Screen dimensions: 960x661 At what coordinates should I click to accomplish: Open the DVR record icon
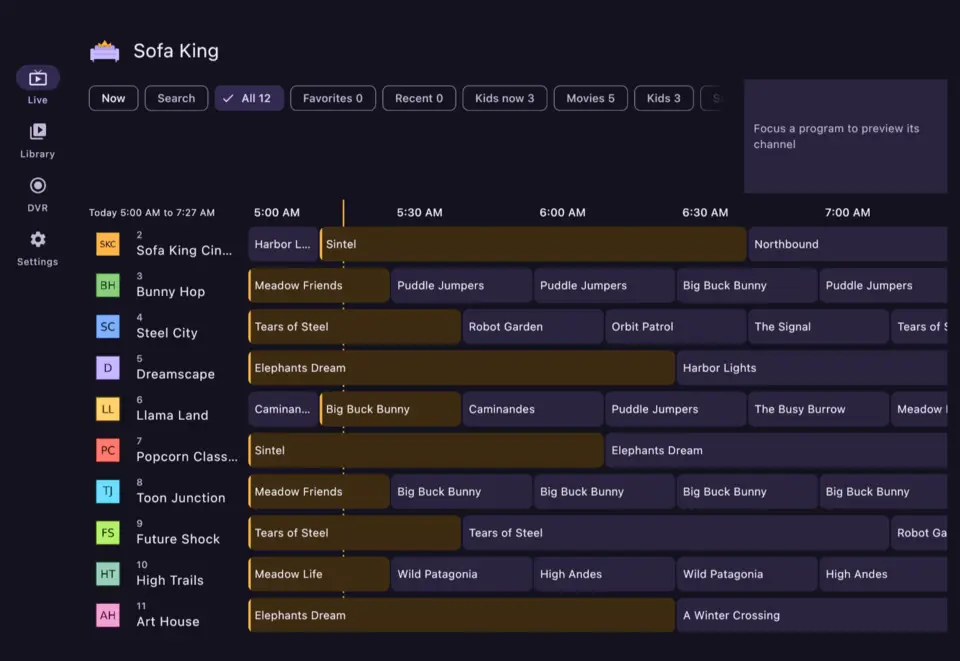pyautogui.click(x=37, y=185)
